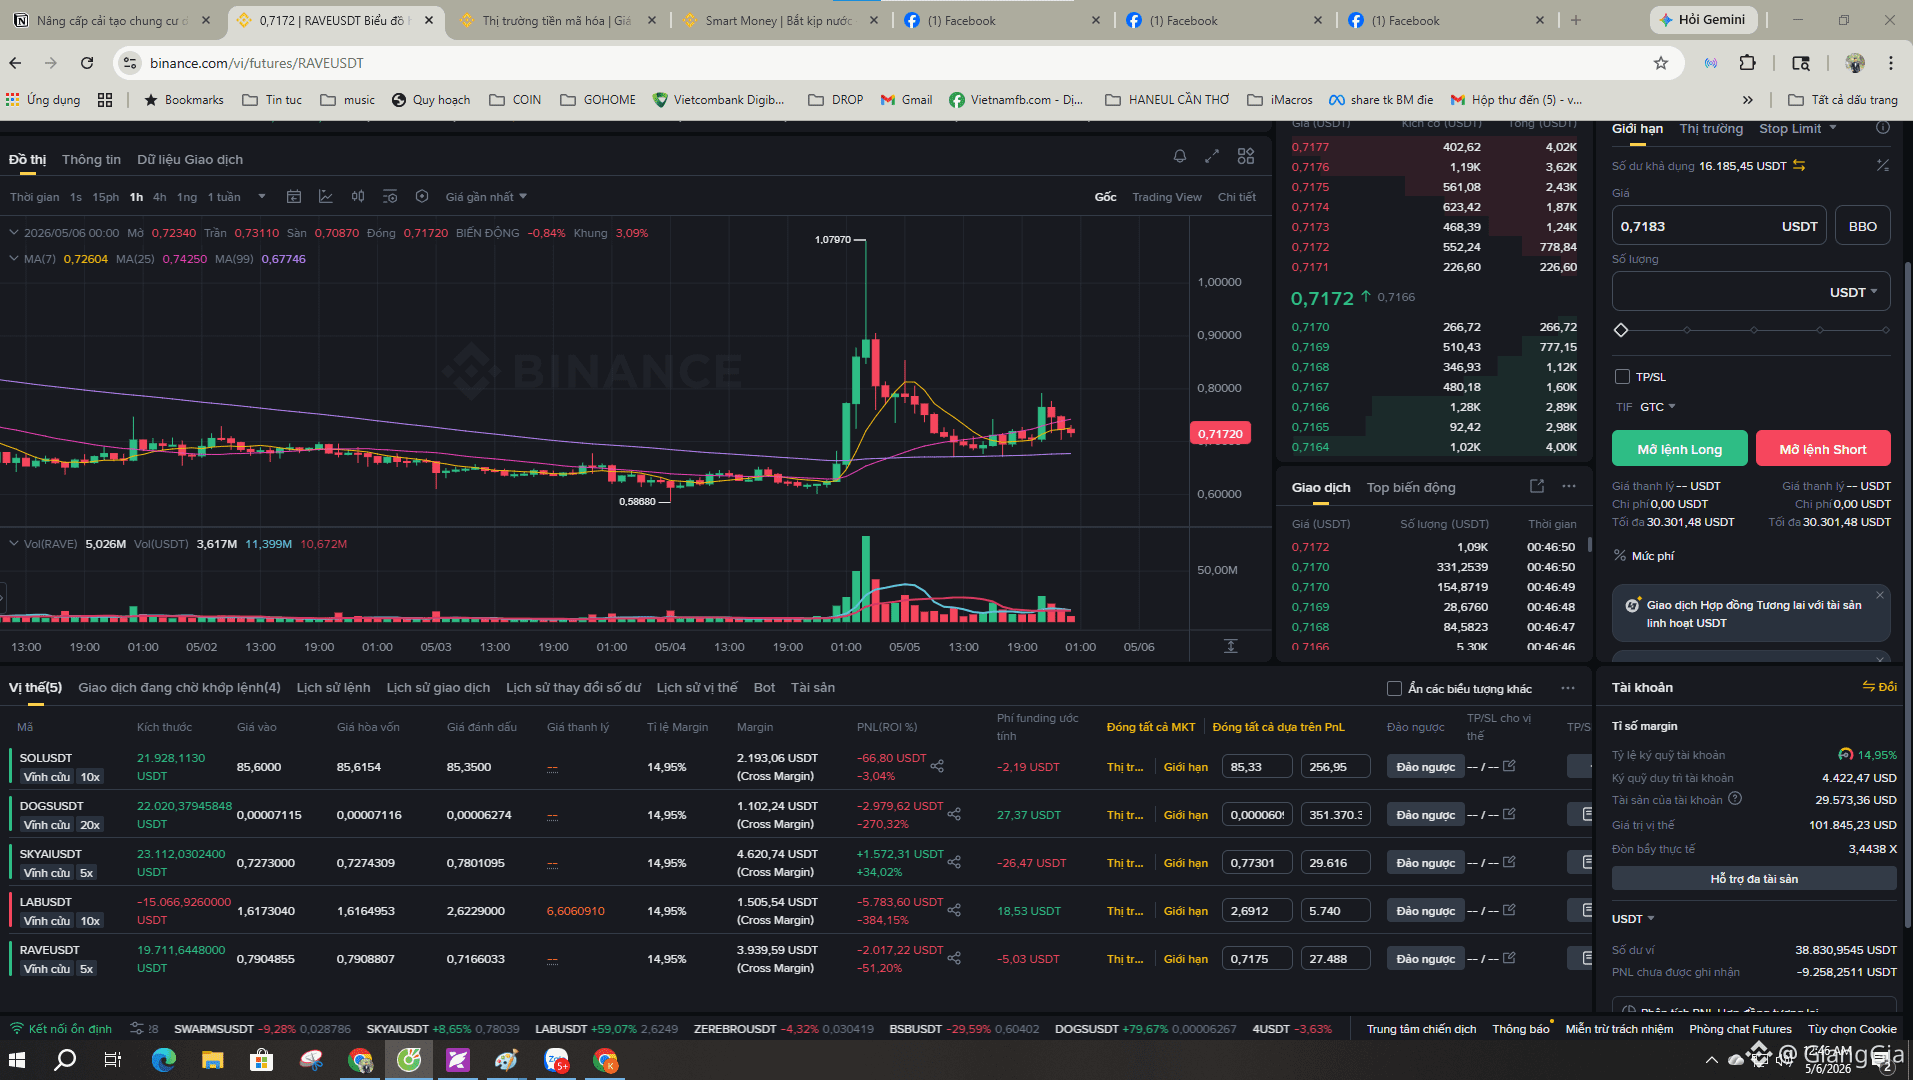Edit TP/SL for the DOGSUSDT position
The height and width of the screenshot is (1080, 1913).
click(1510, 814)
